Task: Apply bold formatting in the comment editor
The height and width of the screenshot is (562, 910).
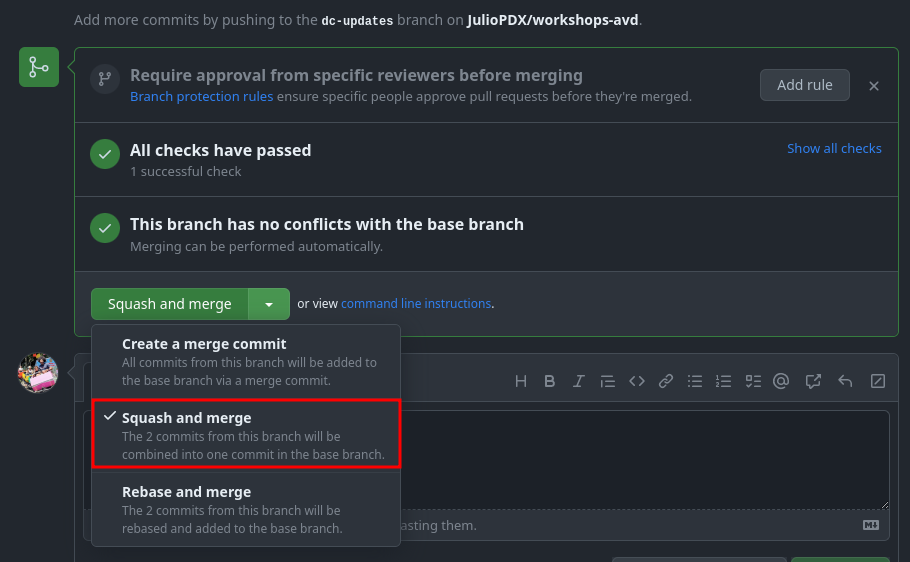Action: point(549,381)
